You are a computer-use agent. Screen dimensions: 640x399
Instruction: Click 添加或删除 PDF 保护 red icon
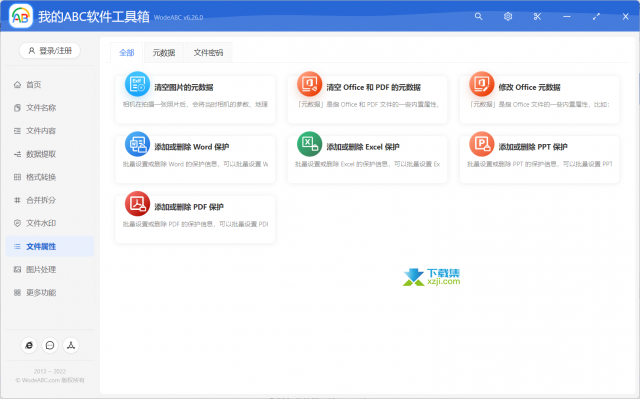click(x=137, y=204)
